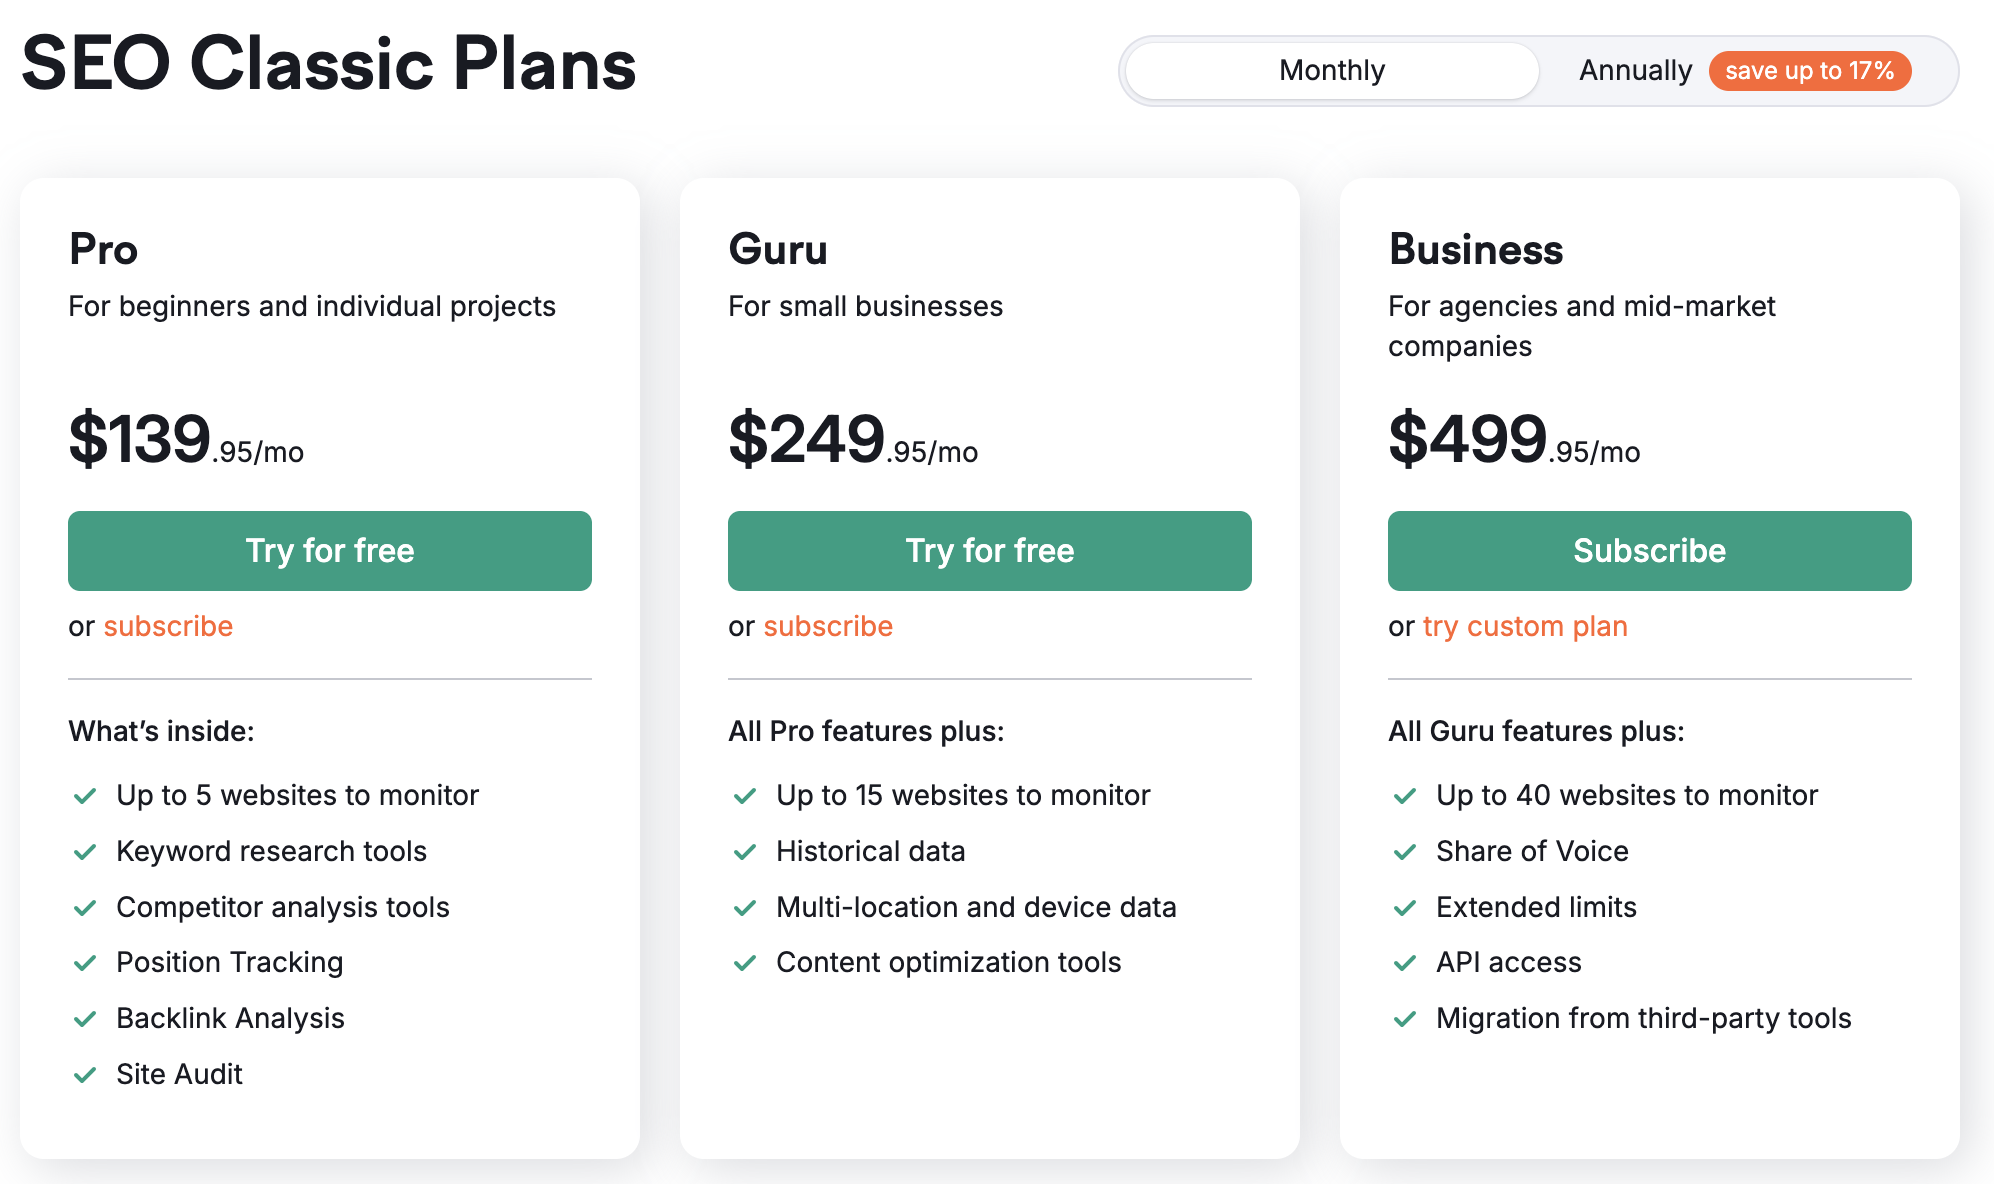Click the Guru plan $249.95/mo price
Viewport: 1994px width, 1184px height.
click(x=853, y=440)
